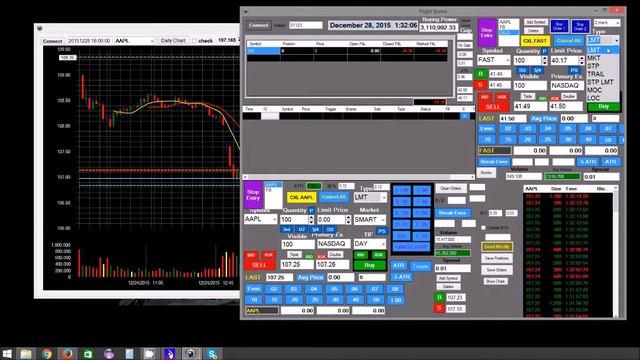
Task: Click the green Buy button for FAST
Action: tap(603, 107)
